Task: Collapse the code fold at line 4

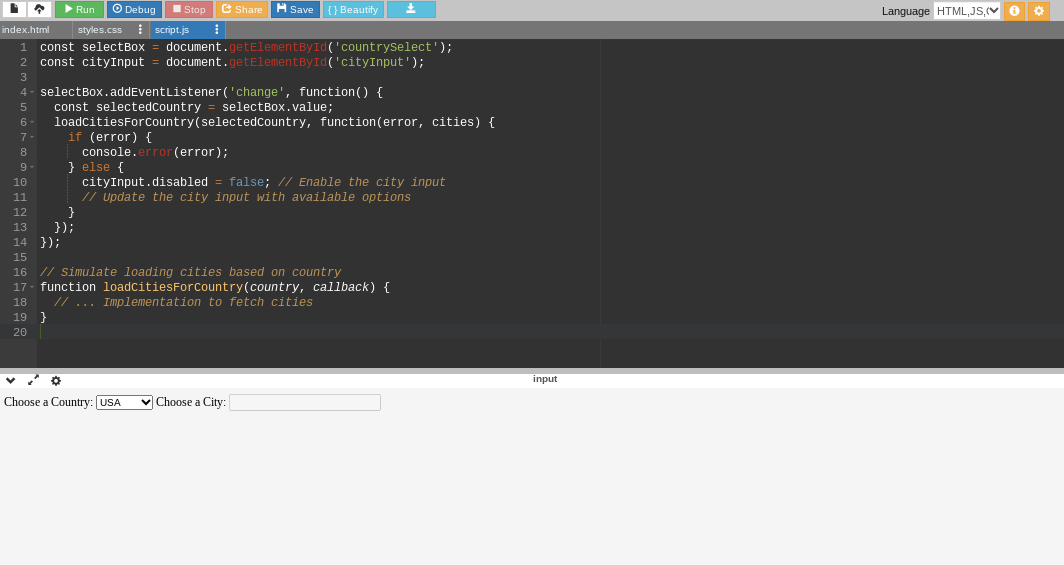Action: [x=32, y=92]
